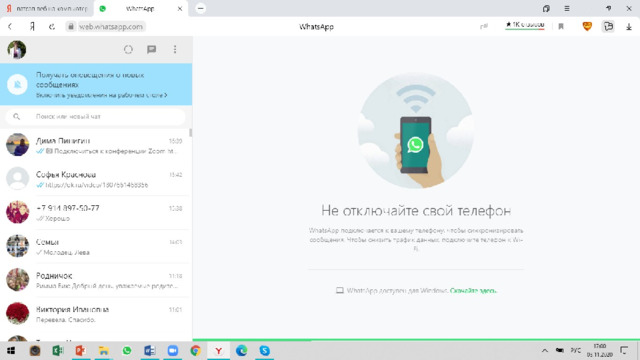Image resolution: width=640 pixels, height=360 pixels.
Task: Click the web.whatsapp.com address field
Action: pyautogui.click(x=111, y=27)
